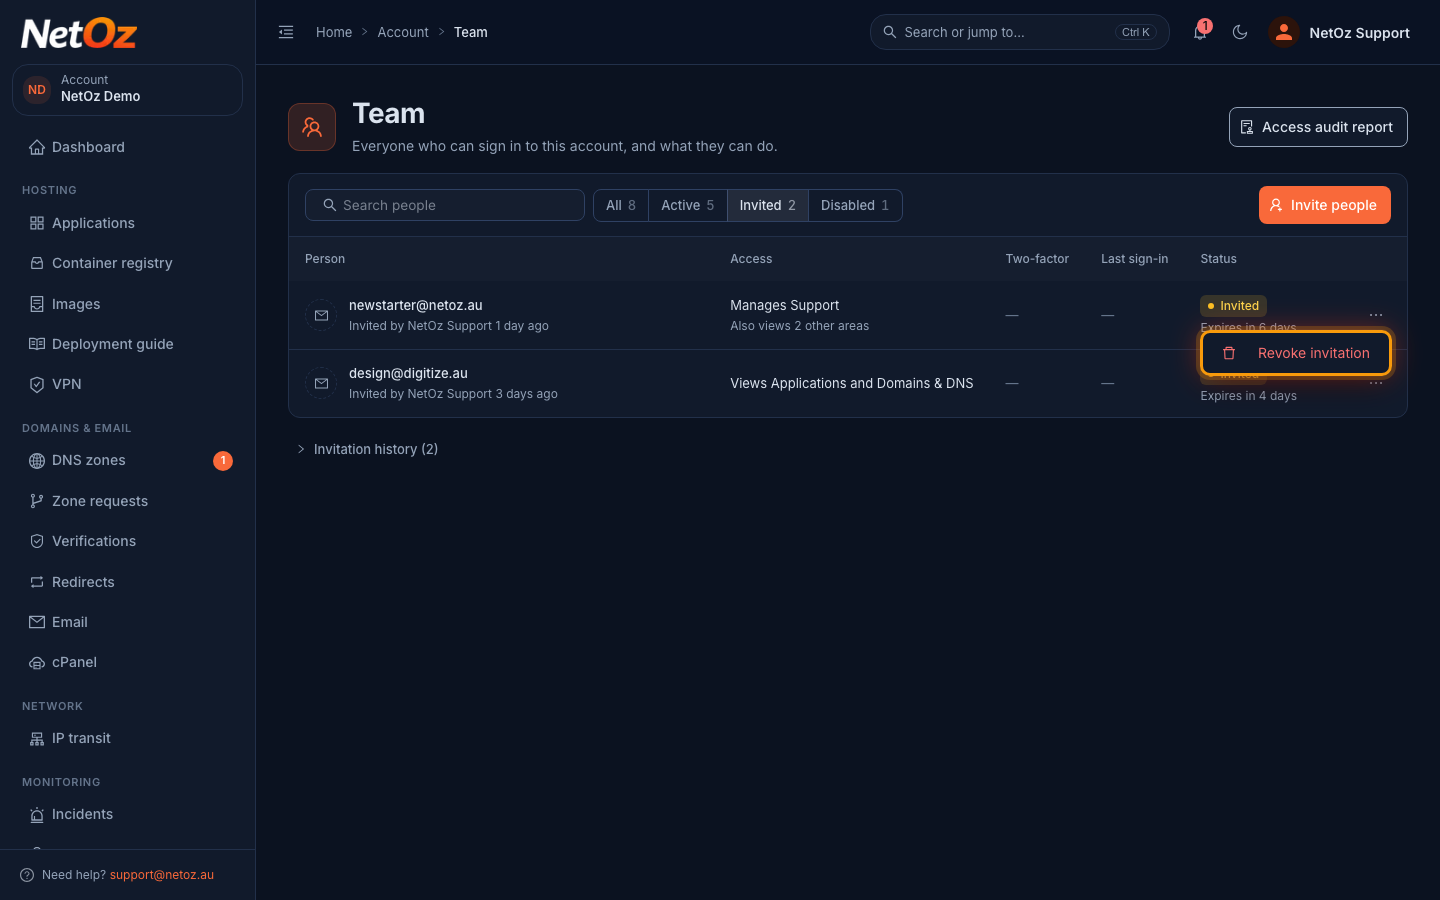Screen dimensions: 1440x900
Task: Open Images in the sidebar
Action: (127, 304)
